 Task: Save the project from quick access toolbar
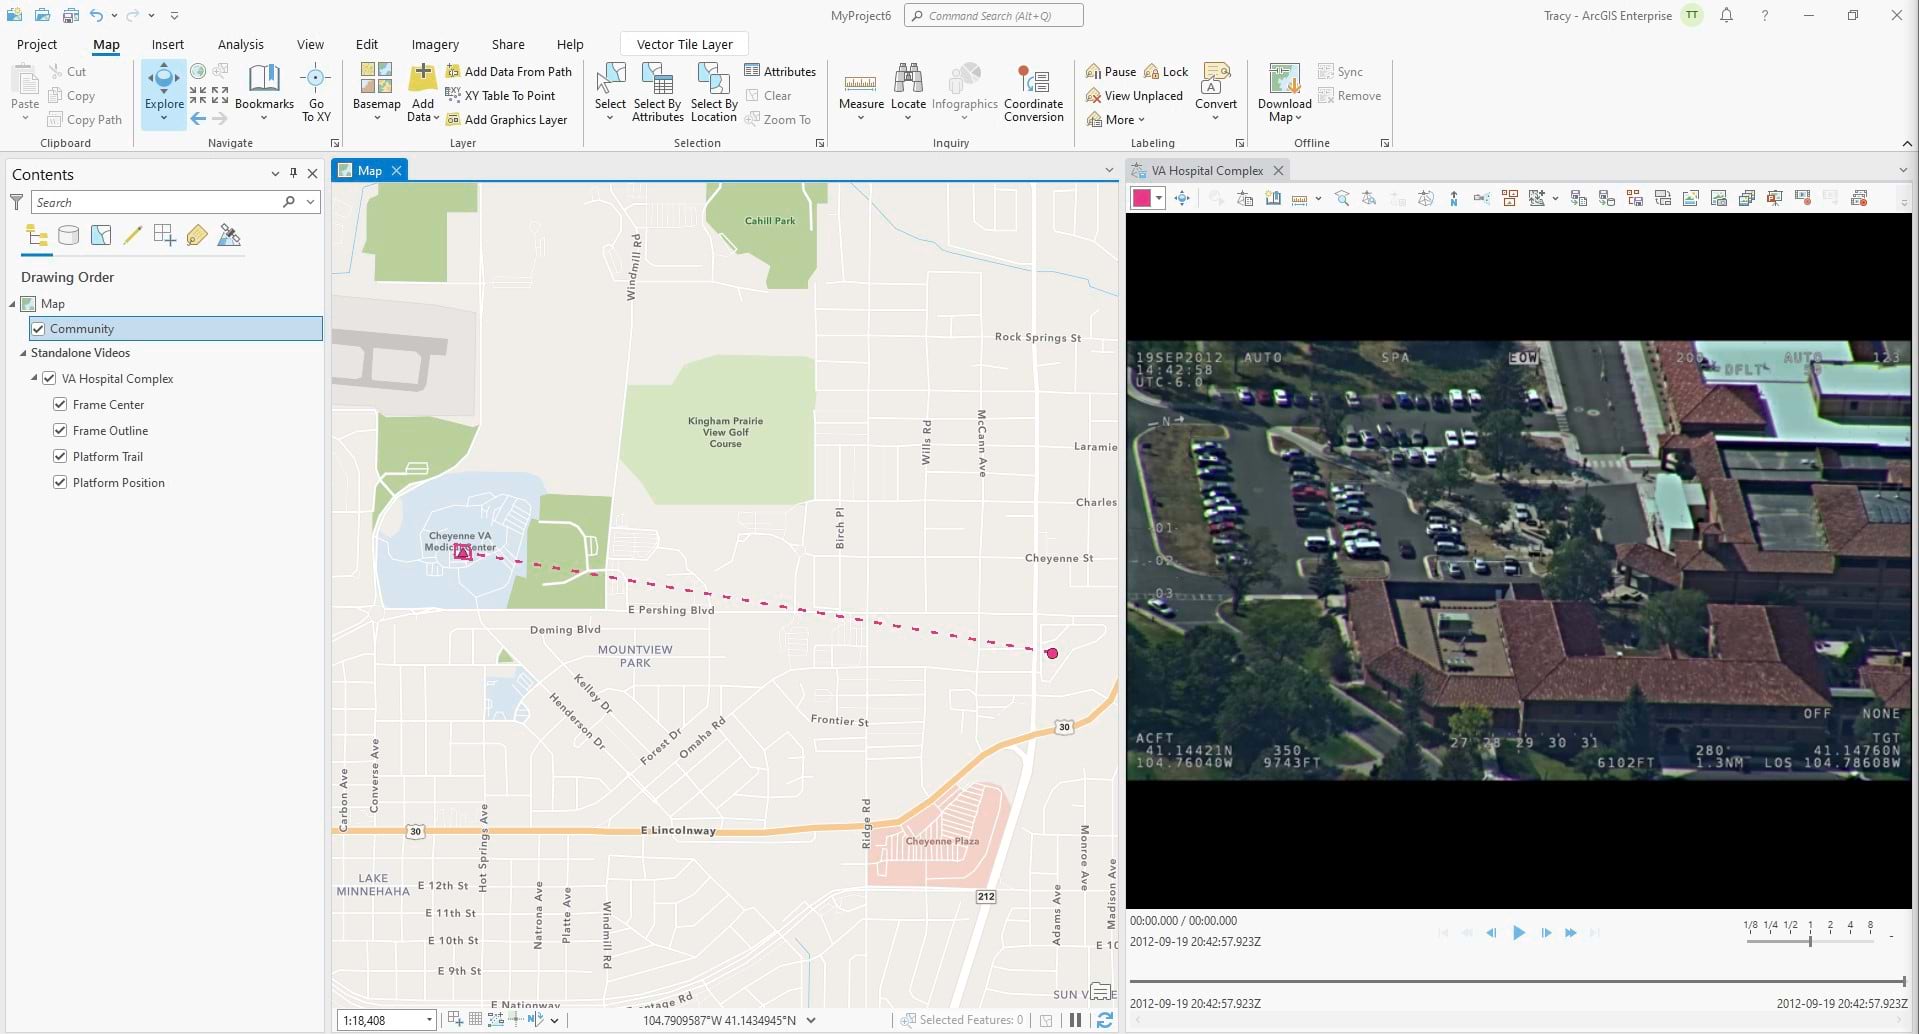(70, 15)
